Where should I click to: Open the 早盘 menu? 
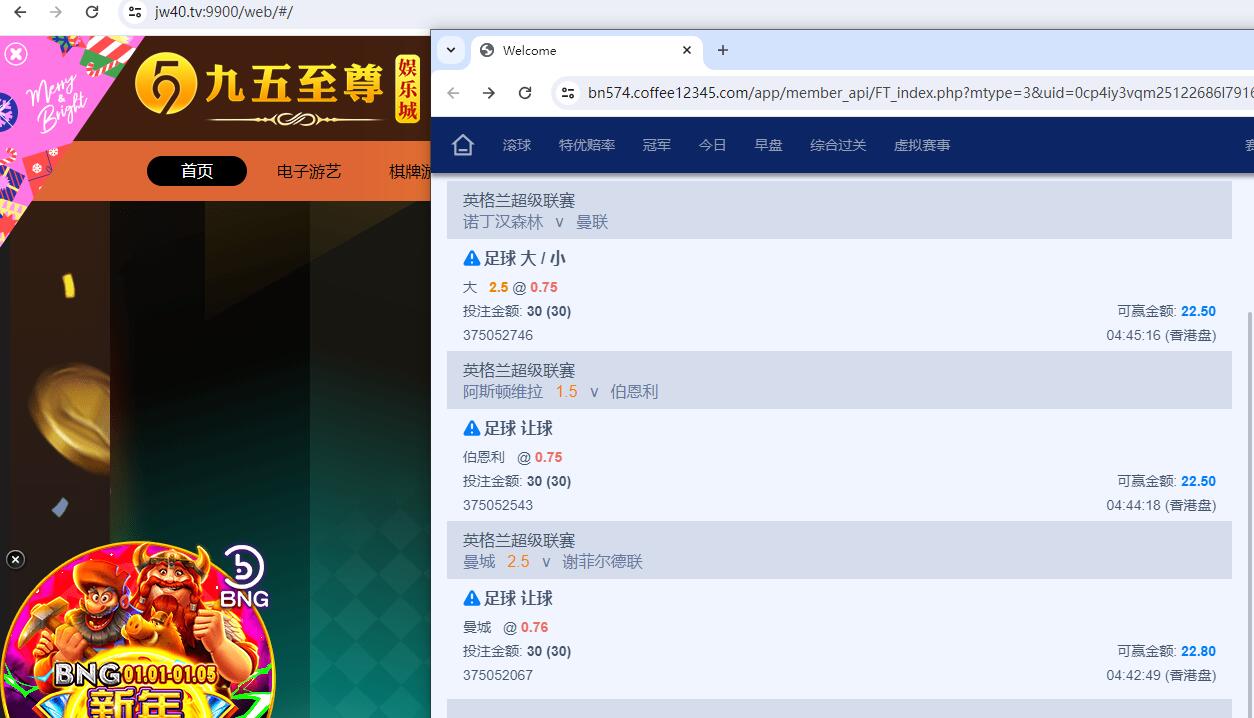[x=769, y=145]
